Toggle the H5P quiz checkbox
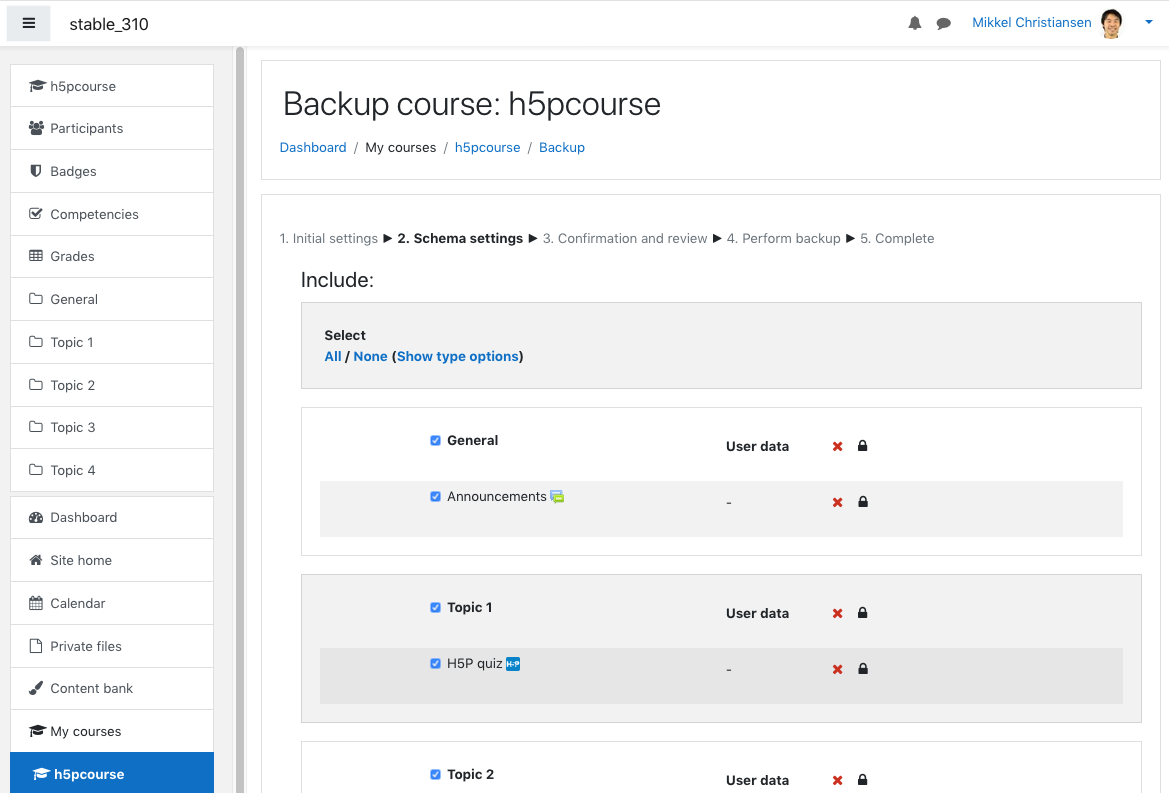 point(435,663)
